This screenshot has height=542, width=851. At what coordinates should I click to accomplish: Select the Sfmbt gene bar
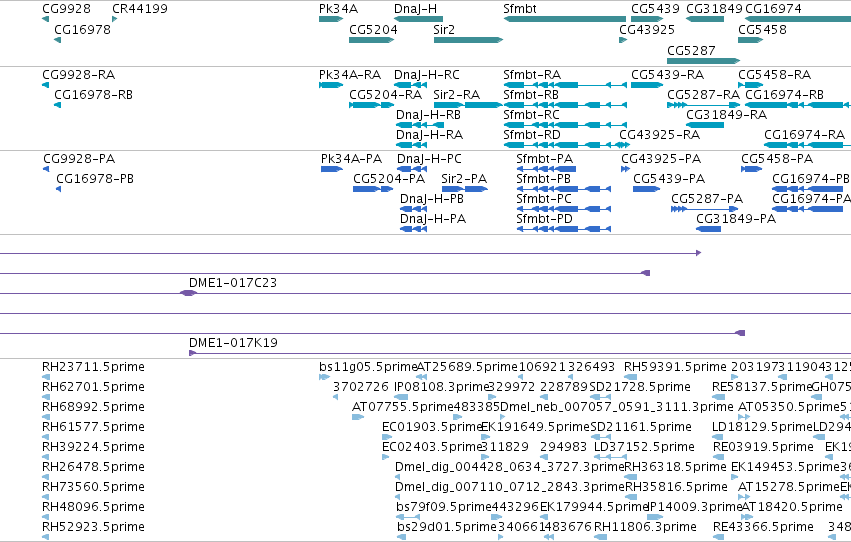tap(564, 19)
